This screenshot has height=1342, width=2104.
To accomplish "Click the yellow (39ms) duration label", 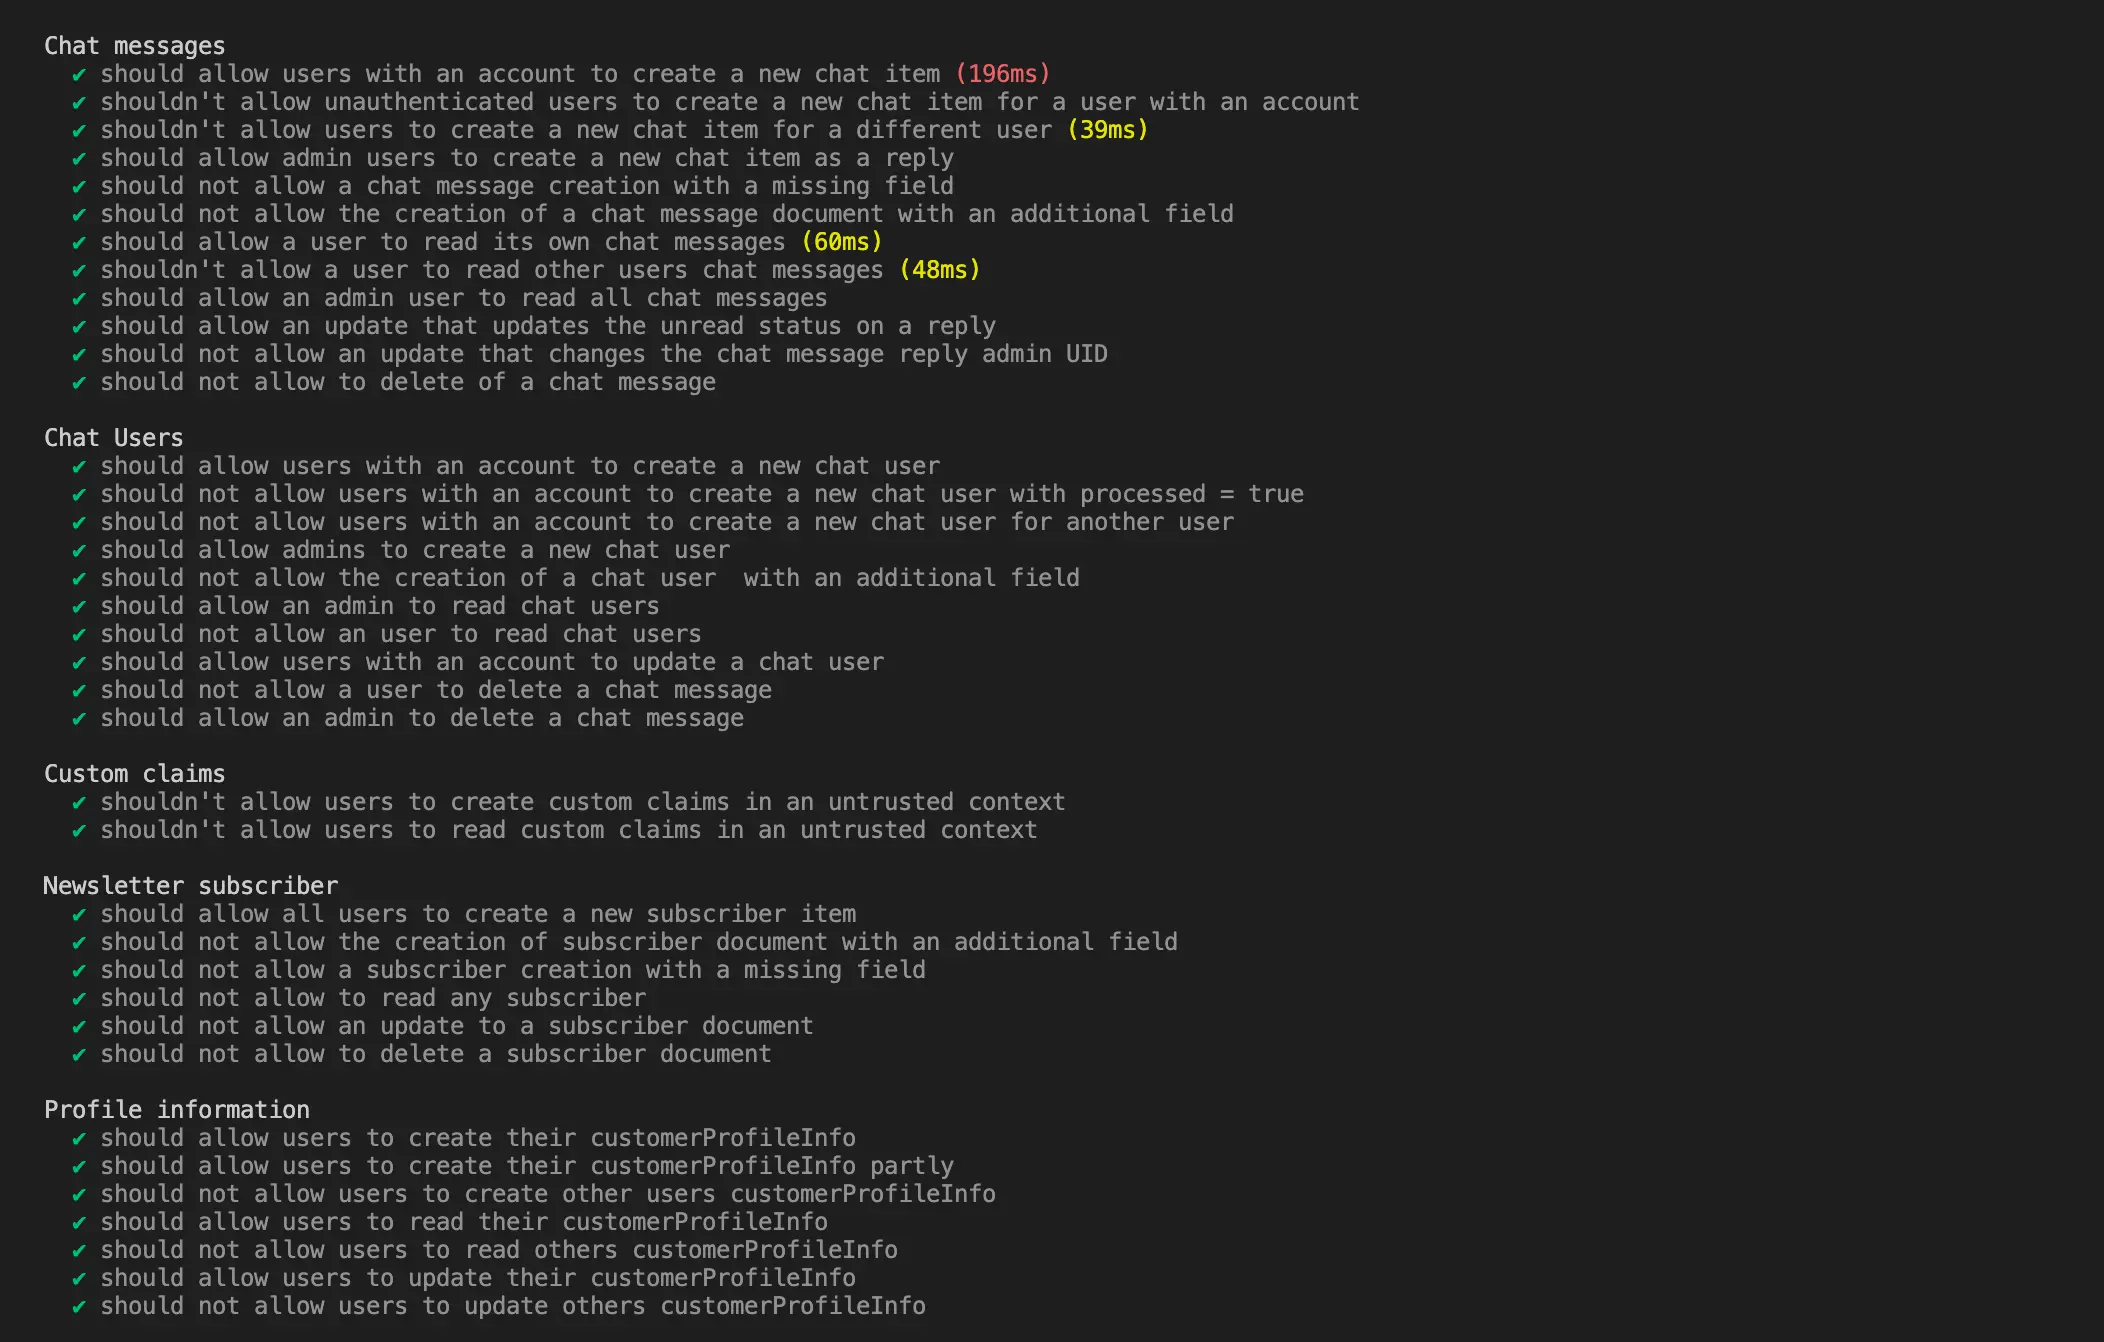I will coord(1108,130).
